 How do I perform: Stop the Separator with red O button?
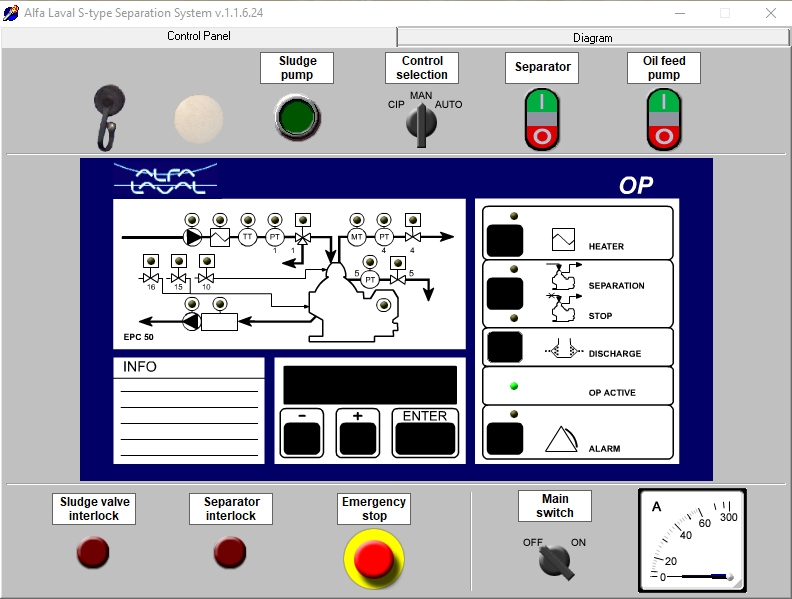pyautogui.click(x=541, y=136)
